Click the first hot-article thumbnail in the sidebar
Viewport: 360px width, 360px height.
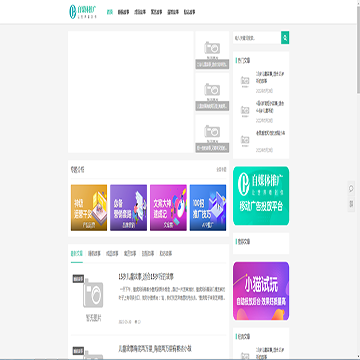245,81
